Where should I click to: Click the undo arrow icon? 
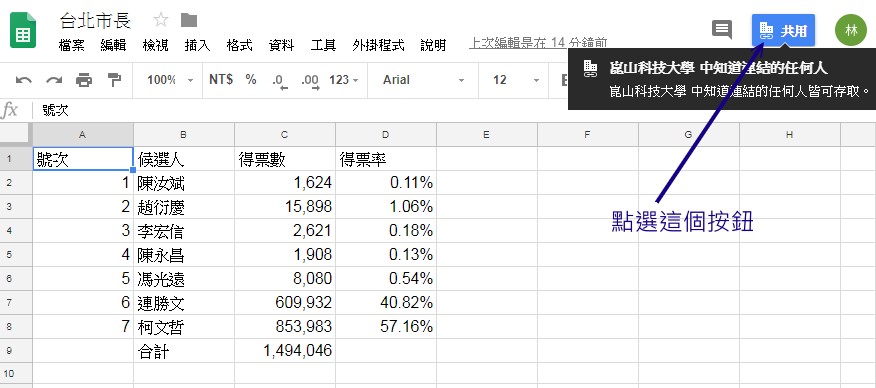point(24,80)
